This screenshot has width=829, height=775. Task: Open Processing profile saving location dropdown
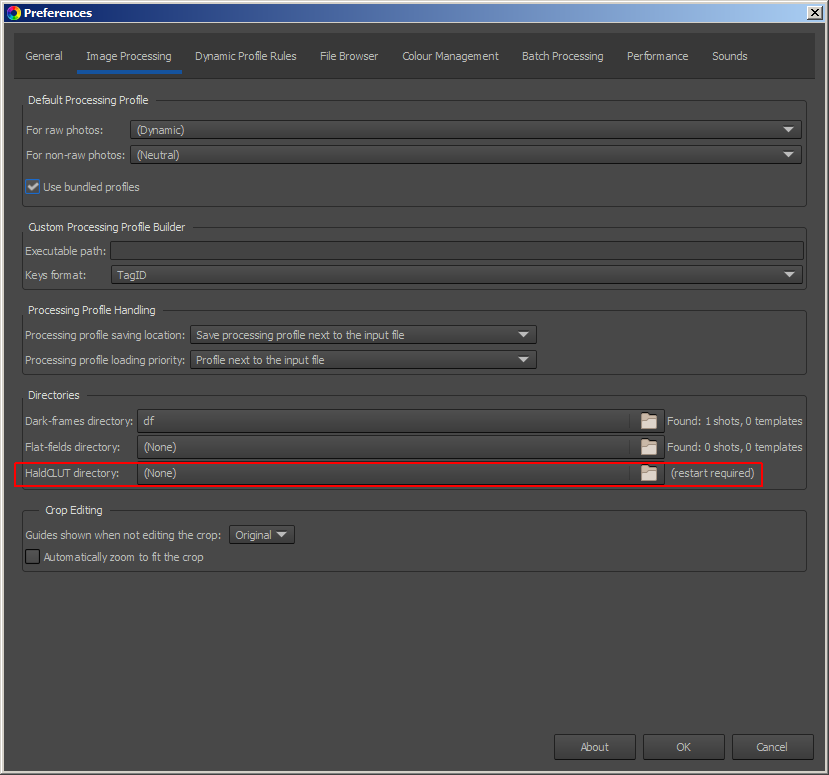click(363, 335)
